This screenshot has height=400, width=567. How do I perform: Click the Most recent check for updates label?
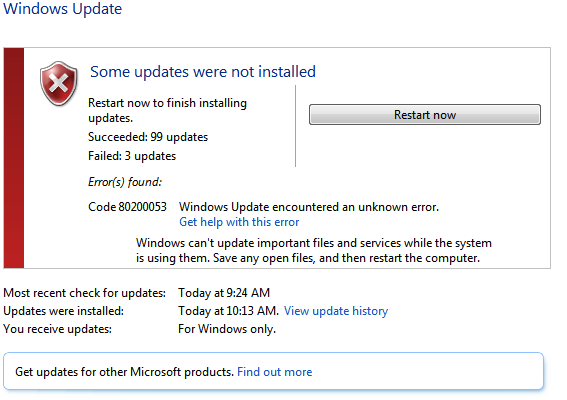click(85, 293)
